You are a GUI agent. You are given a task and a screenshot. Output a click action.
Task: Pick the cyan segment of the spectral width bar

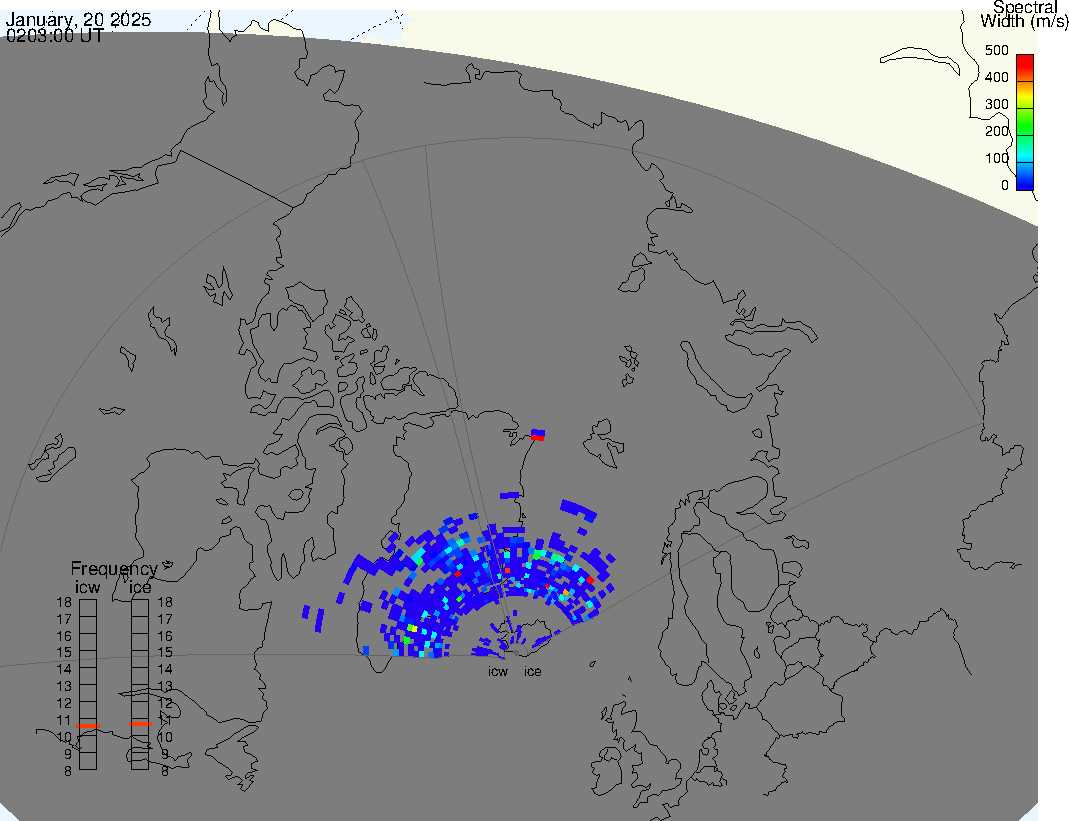tap(1025, 149)
